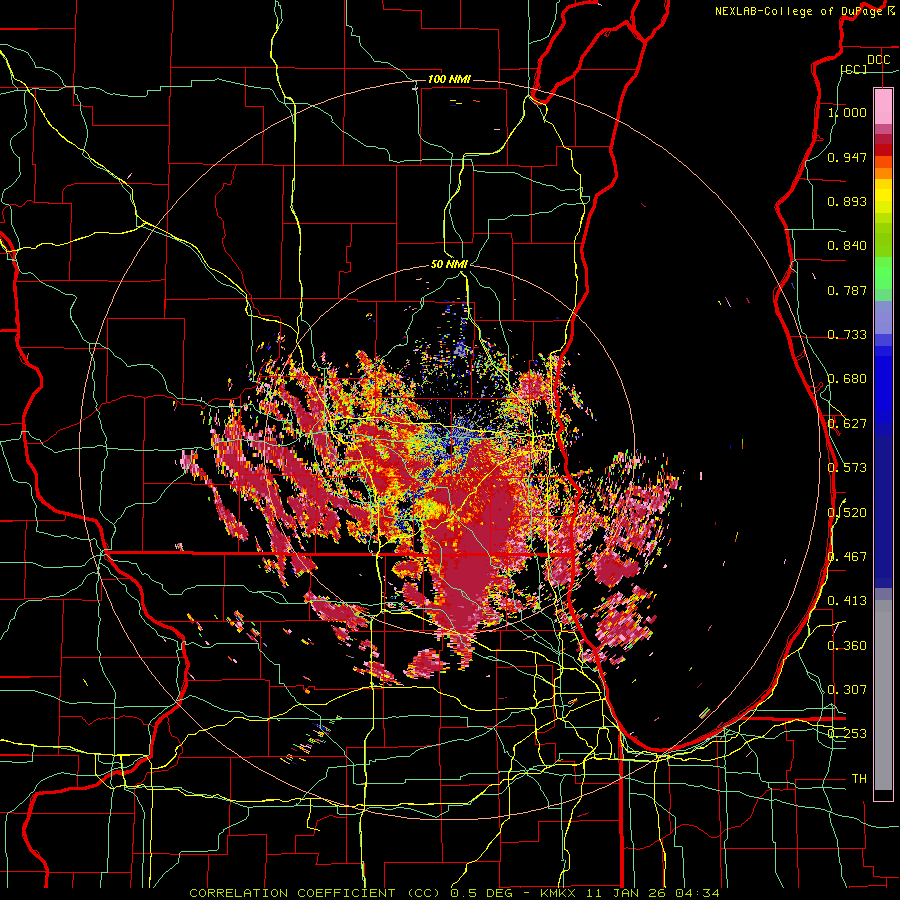Click the bright green band of the color bar
Viewport: 900px width, 900px height.
(x=883, y=273)
